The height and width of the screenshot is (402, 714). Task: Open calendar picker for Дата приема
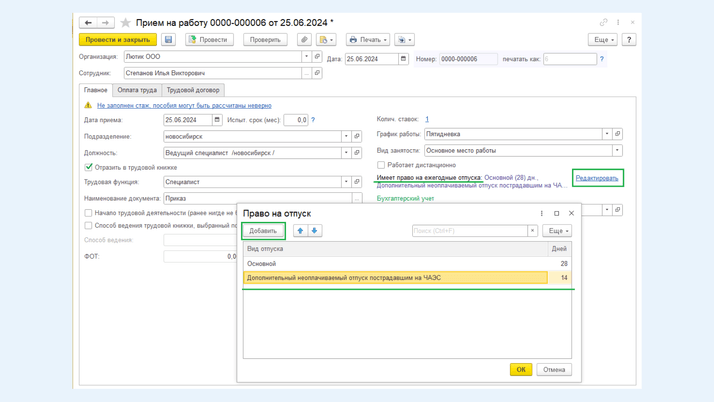[217, 120]
